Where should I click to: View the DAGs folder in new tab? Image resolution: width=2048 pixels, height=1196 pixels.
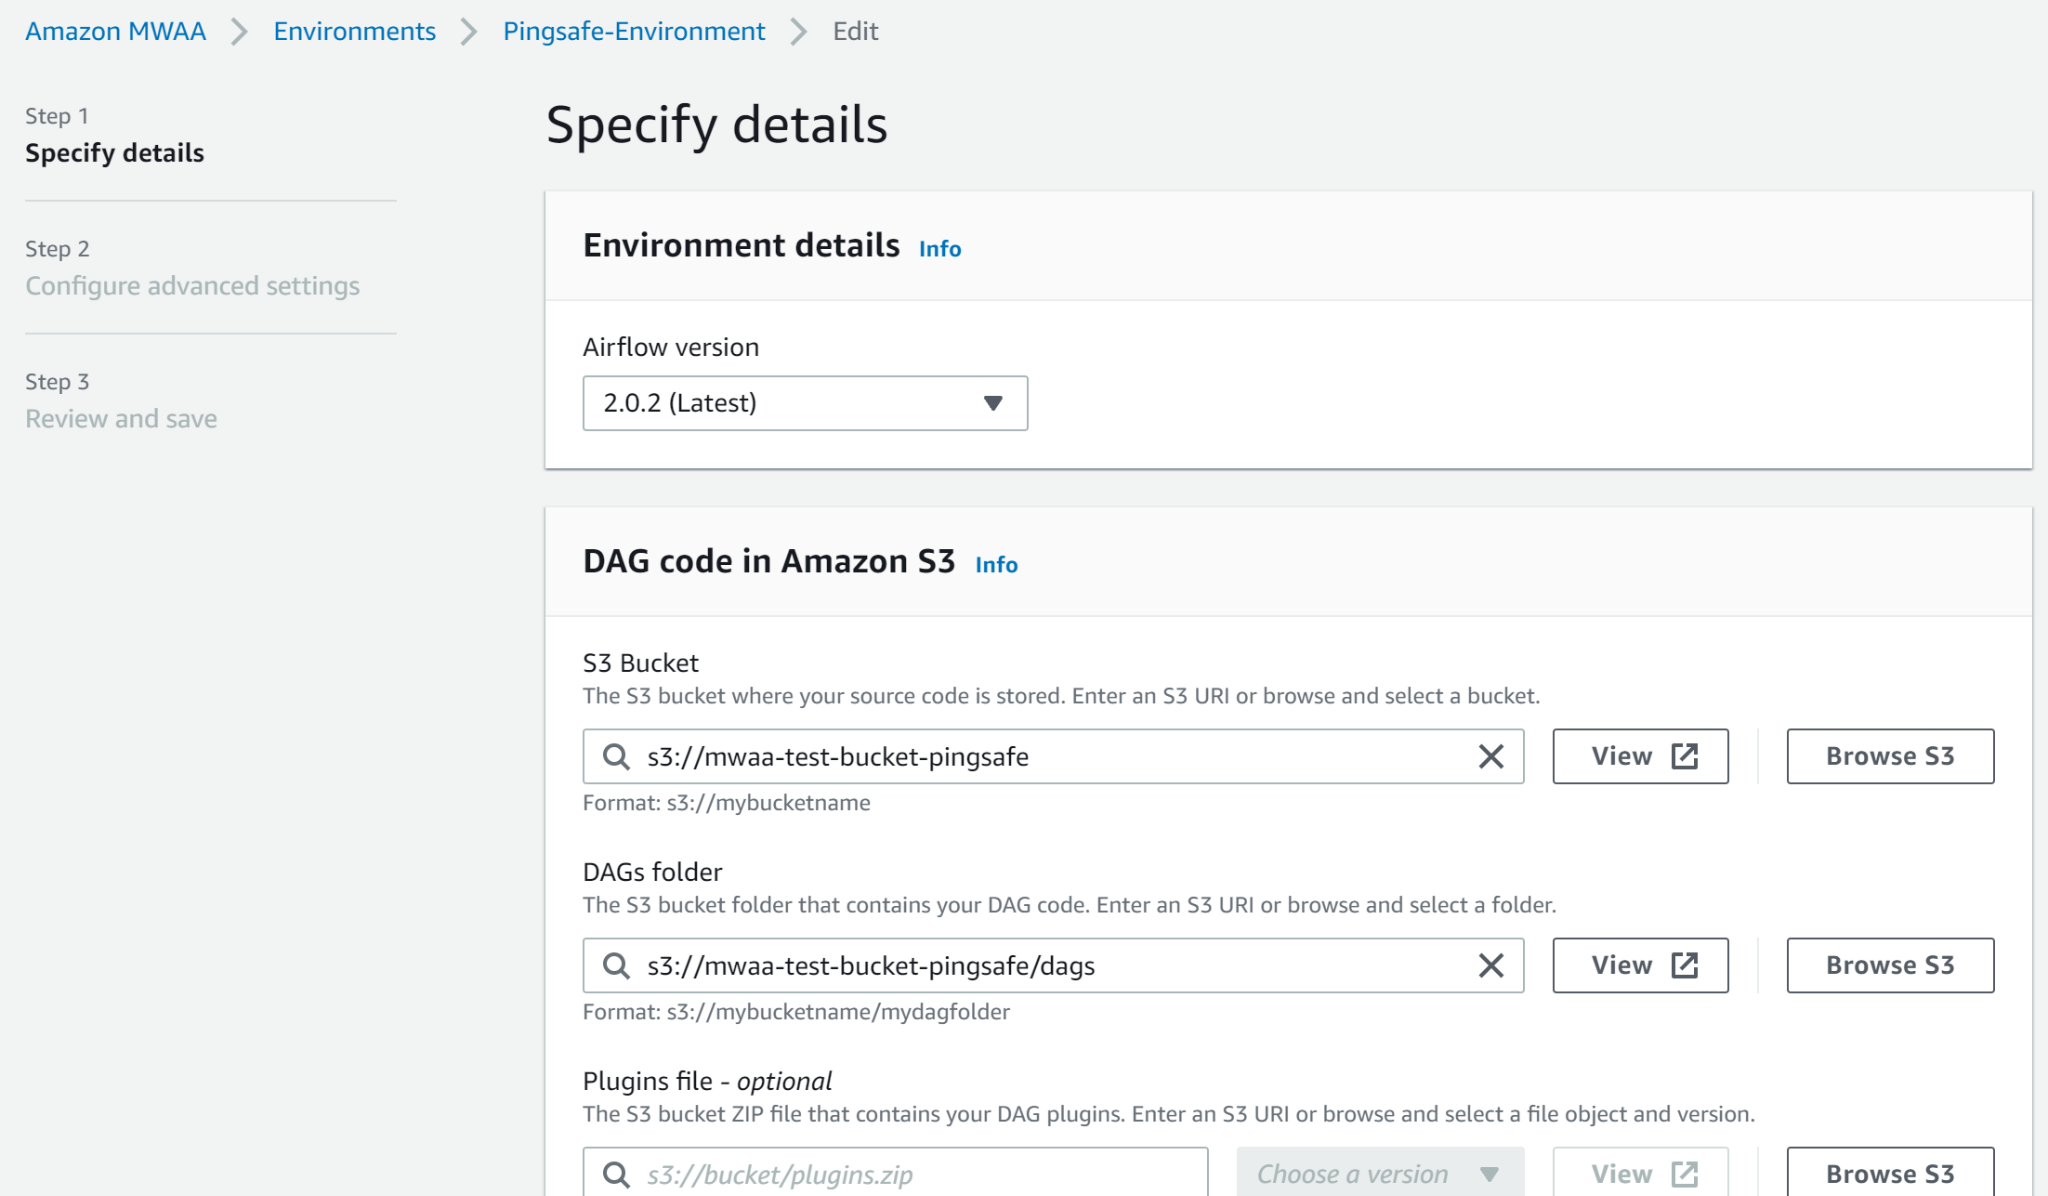(x=1640, y=966)
